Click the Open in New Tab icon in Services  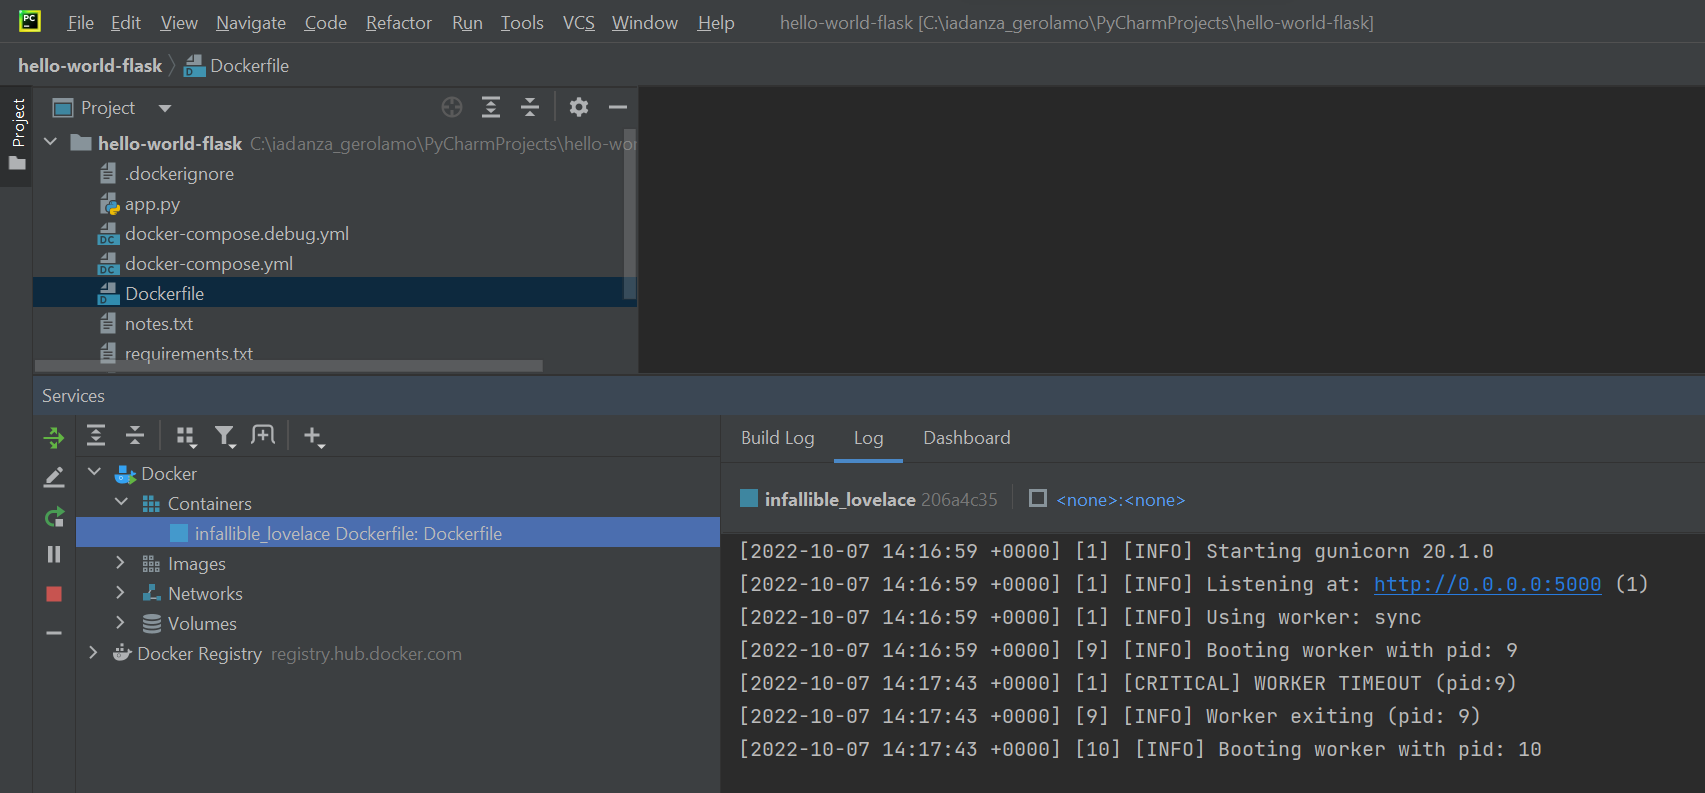coord(263,436)
